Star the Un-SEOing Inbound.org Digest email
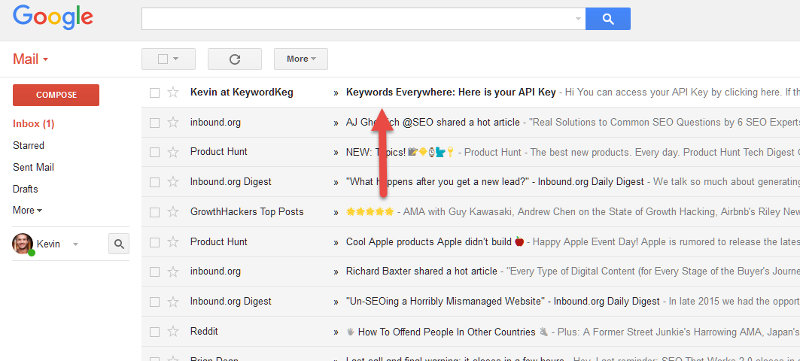The image size is (800, 361). [x=173, y=301]
